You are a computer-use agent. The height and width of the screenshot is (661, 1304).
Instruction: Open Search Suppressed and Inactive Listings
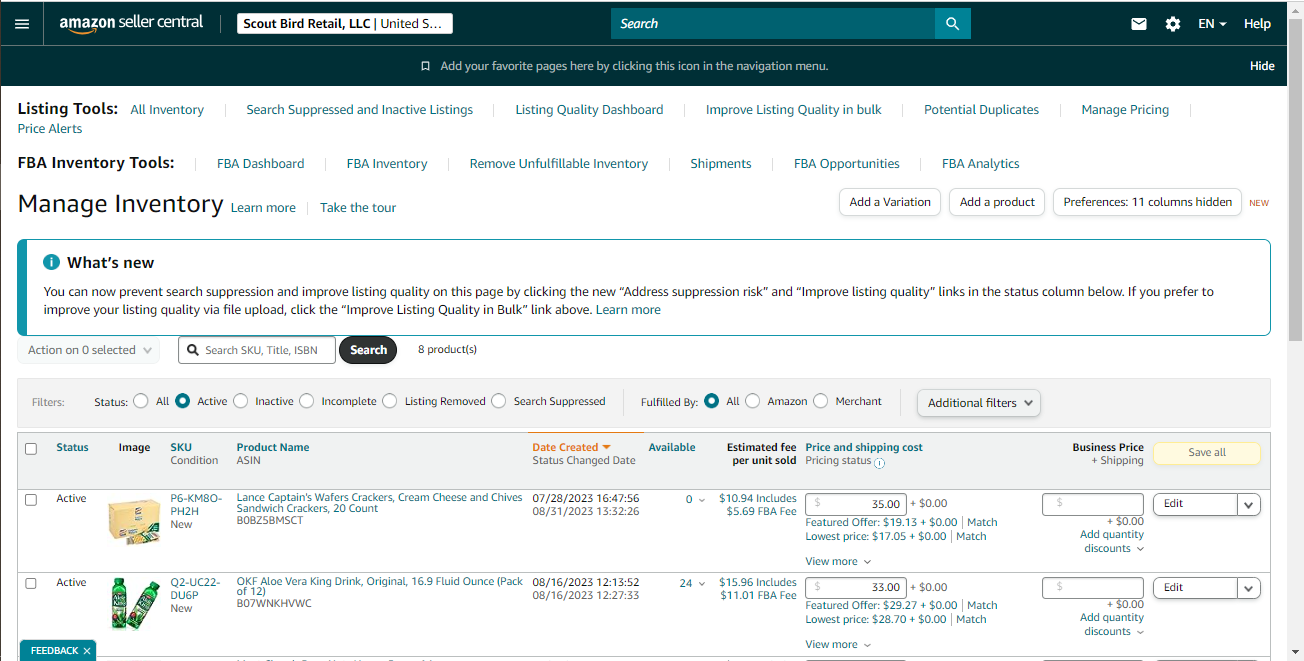tap(360, 110)
